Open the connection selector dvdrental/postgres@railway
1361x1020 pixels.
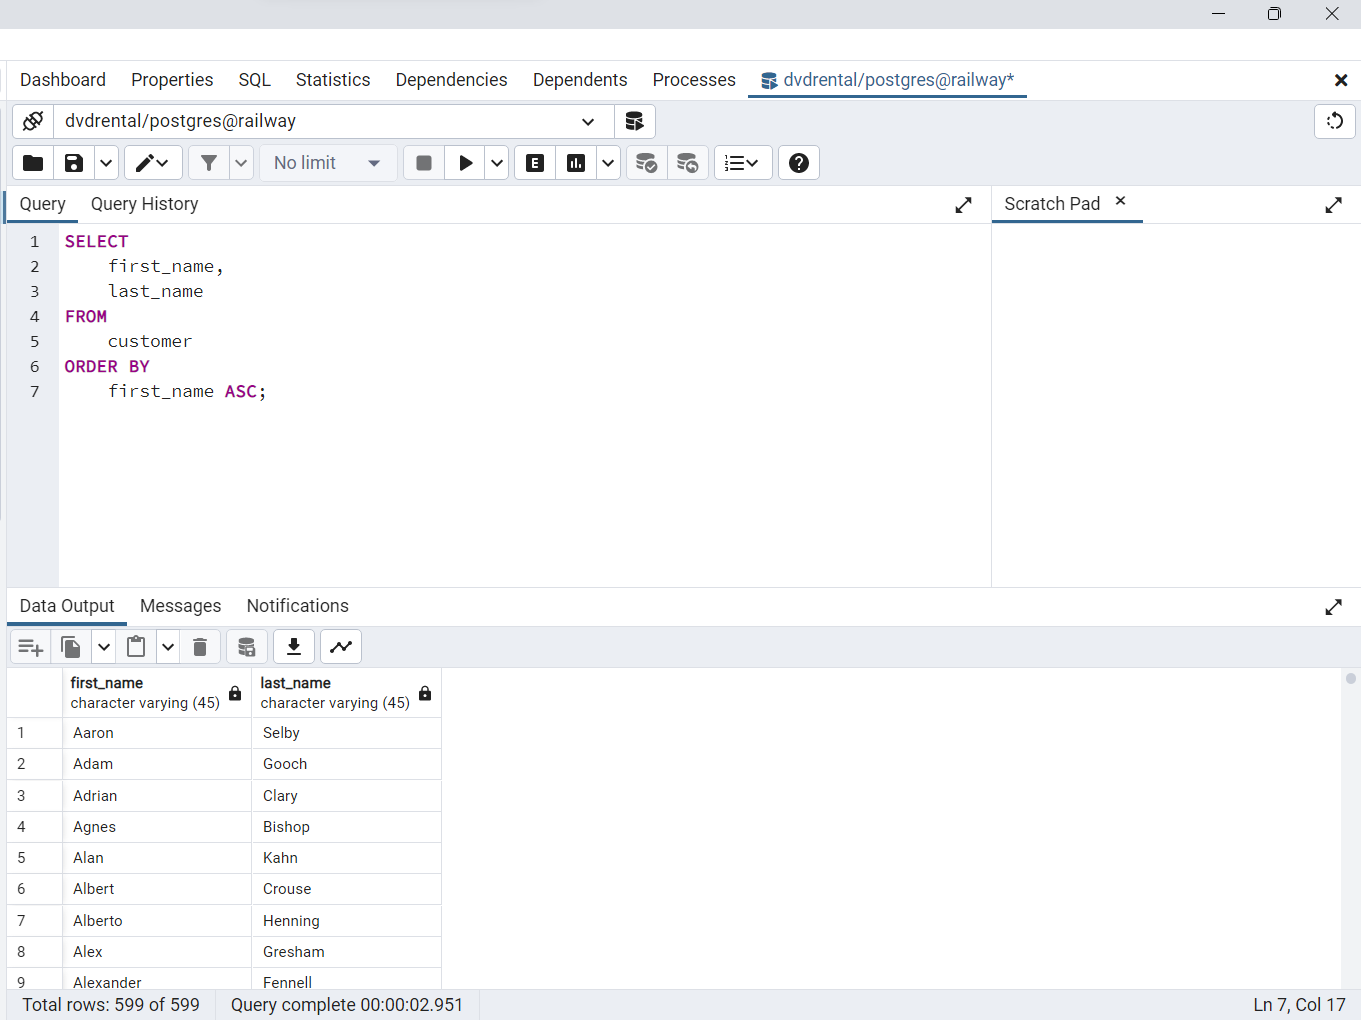pyautogui.click(x=333, y=121)
